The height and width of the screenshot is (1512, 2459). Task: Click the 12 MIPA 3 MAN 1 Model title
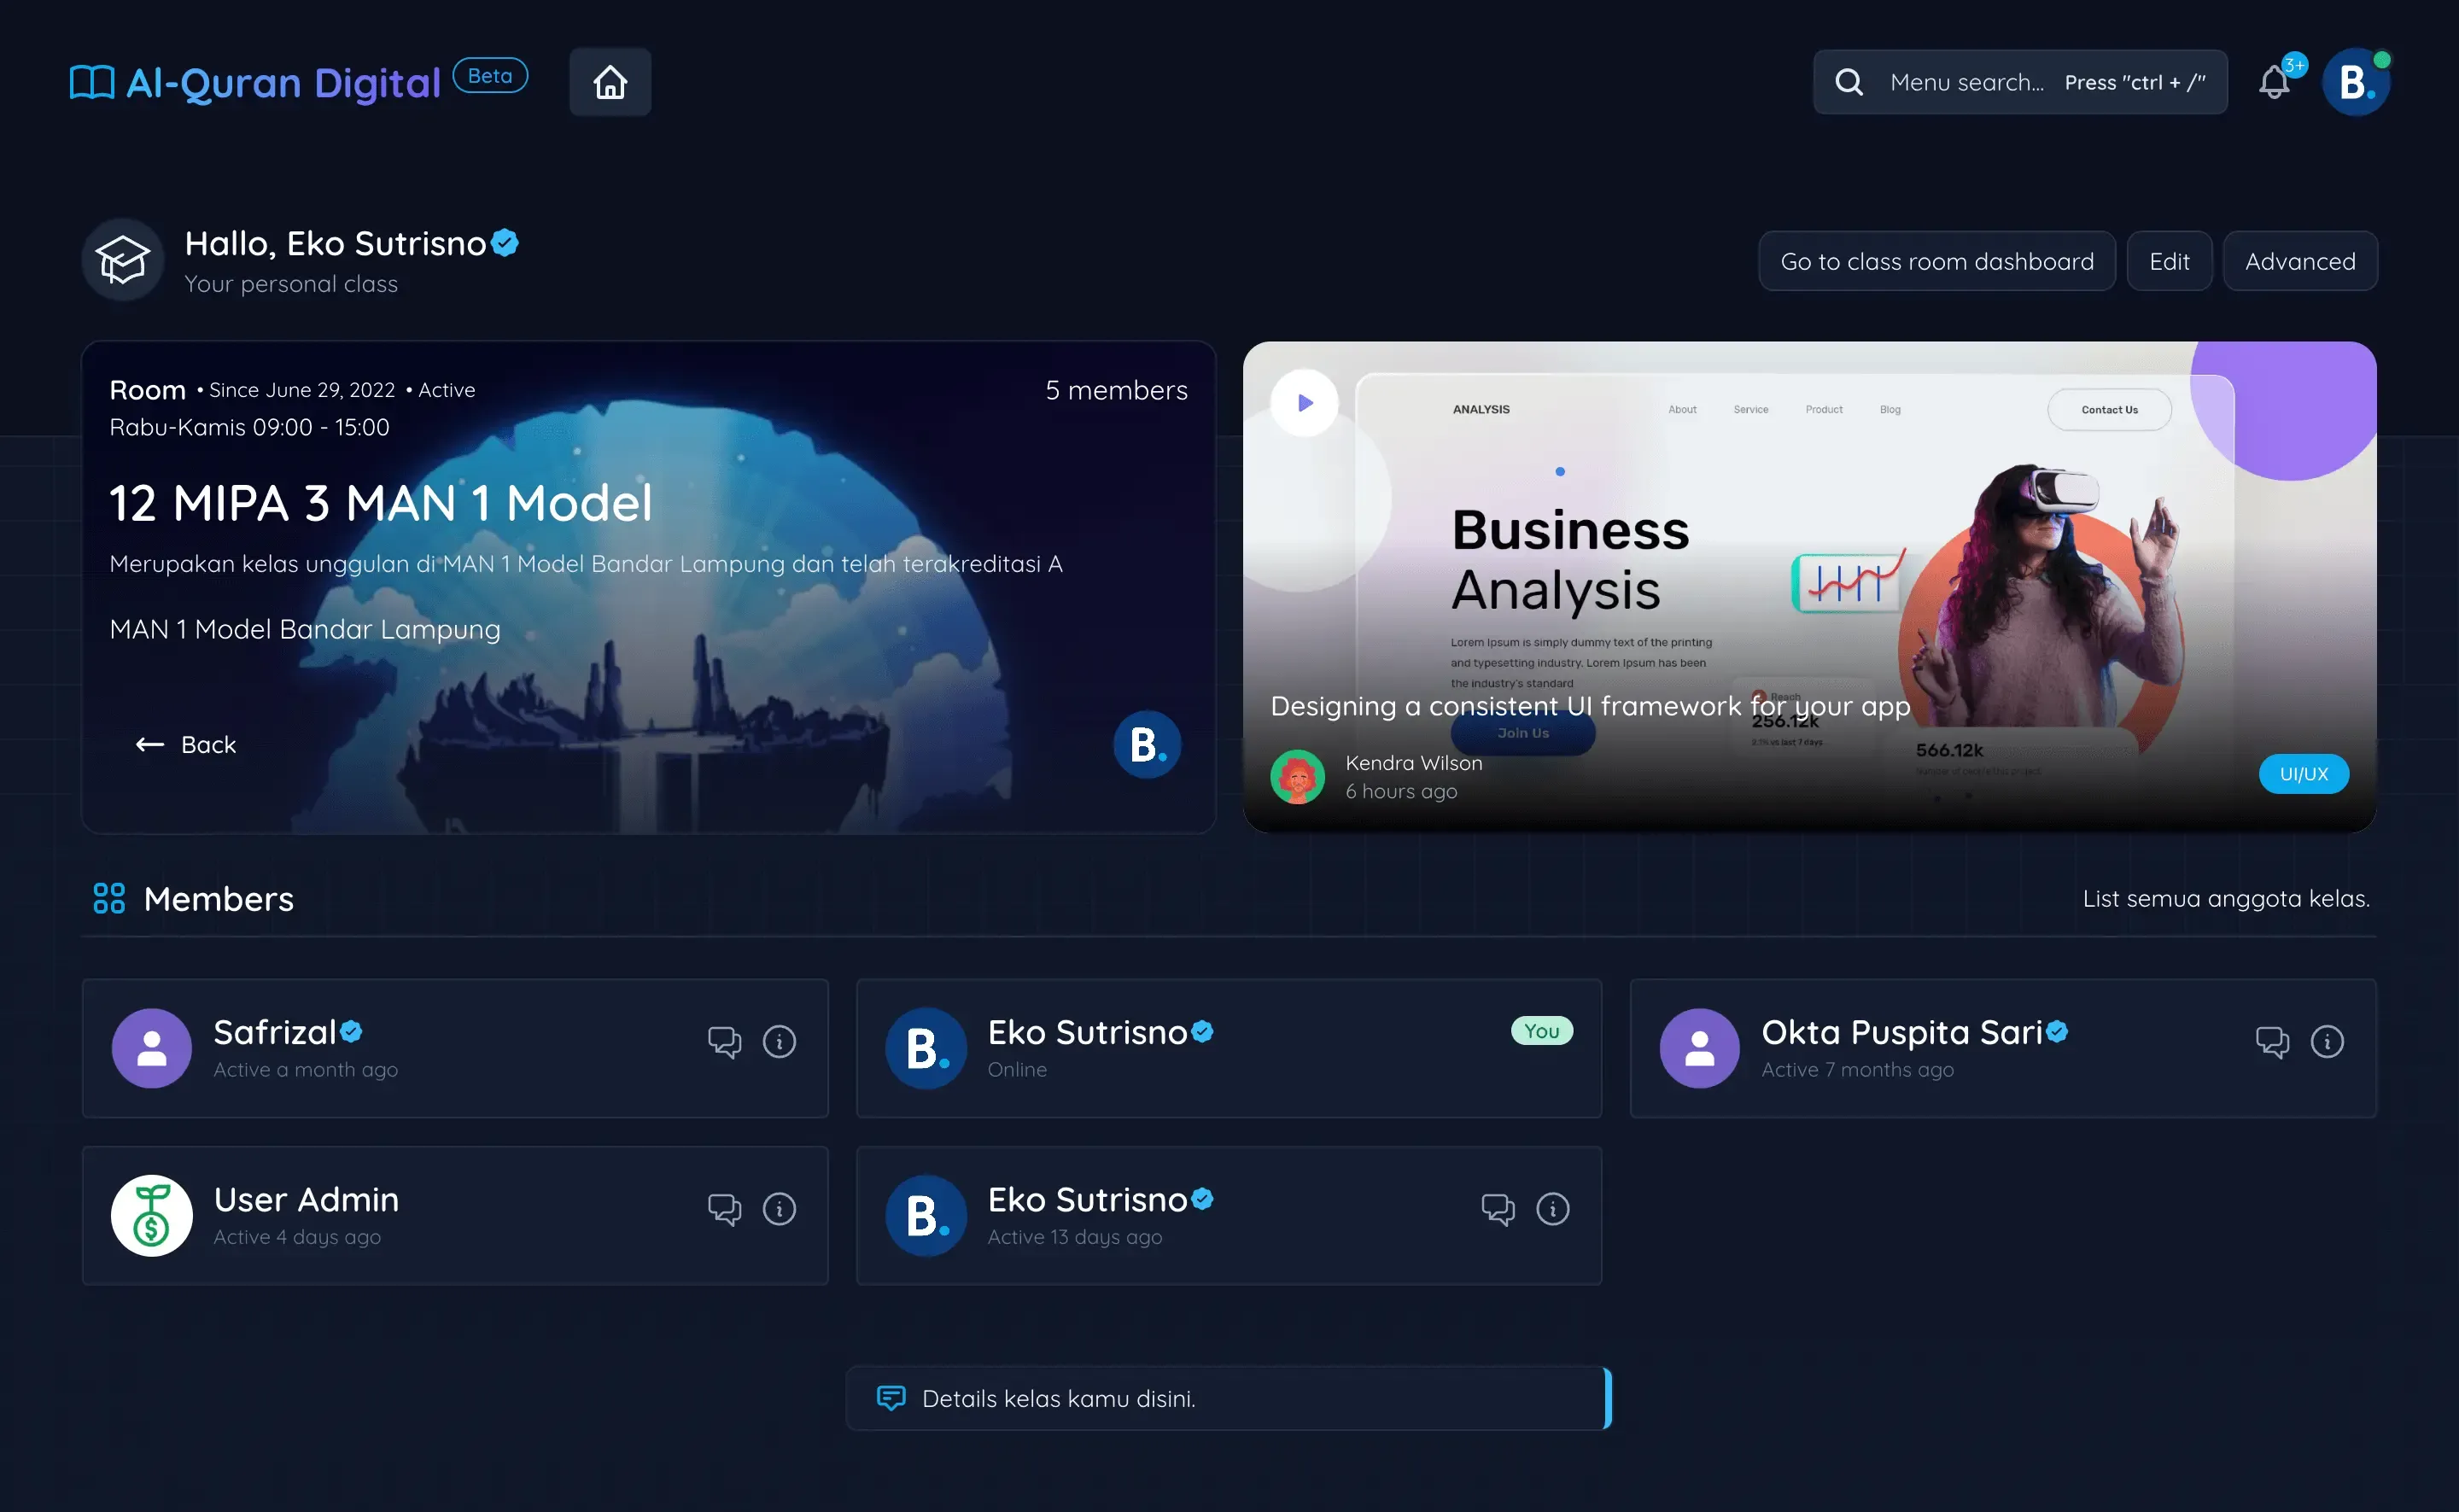tap(380, 502)
